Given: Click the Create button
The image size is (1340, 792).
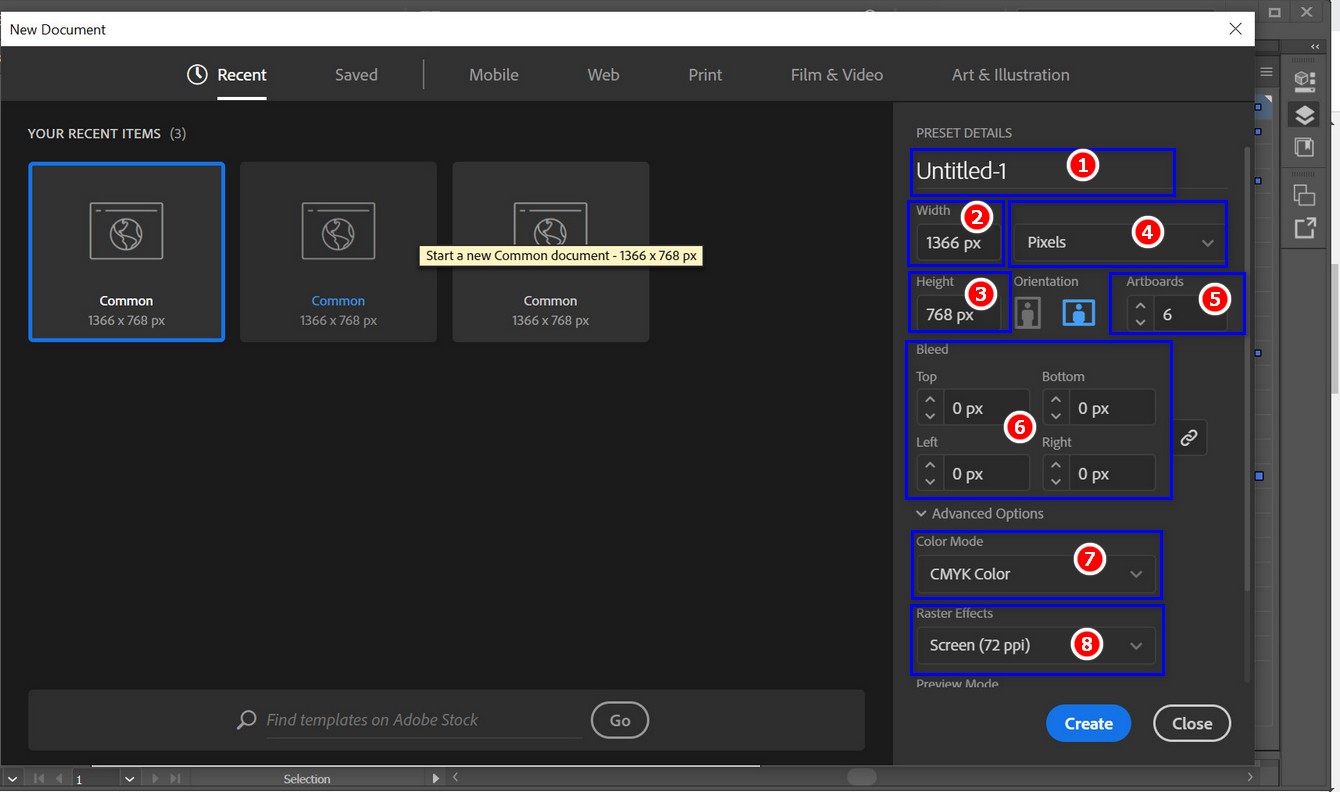Looking at the screenshot, I should pyautogui.click(x=1088, y=724).
